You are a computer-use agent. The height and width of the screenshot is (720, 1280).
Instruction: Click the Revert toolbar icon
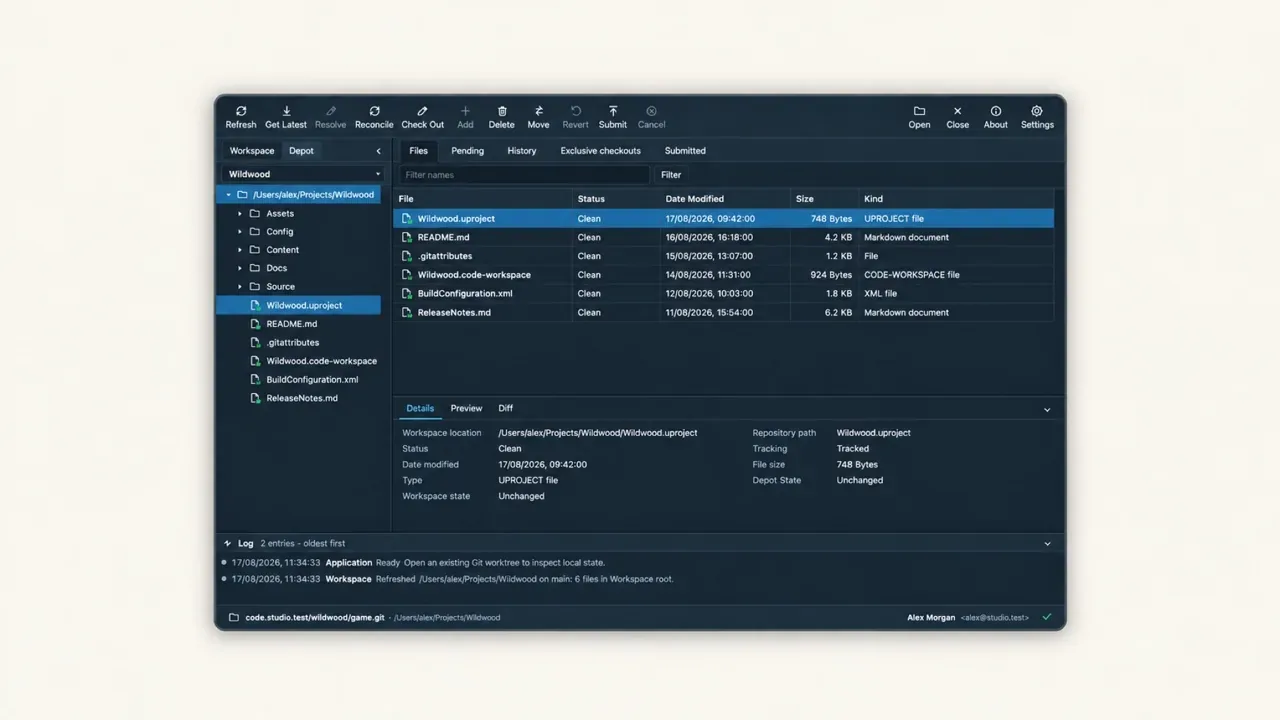click(x=575, y=111)
